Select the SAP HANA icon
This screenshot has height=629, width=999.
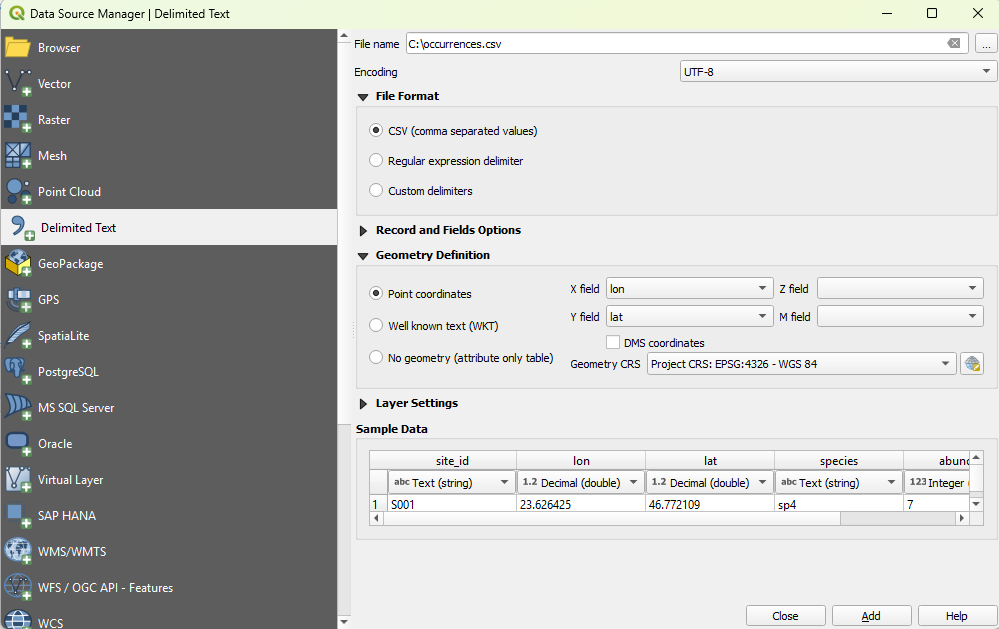(x=17, y=516)
